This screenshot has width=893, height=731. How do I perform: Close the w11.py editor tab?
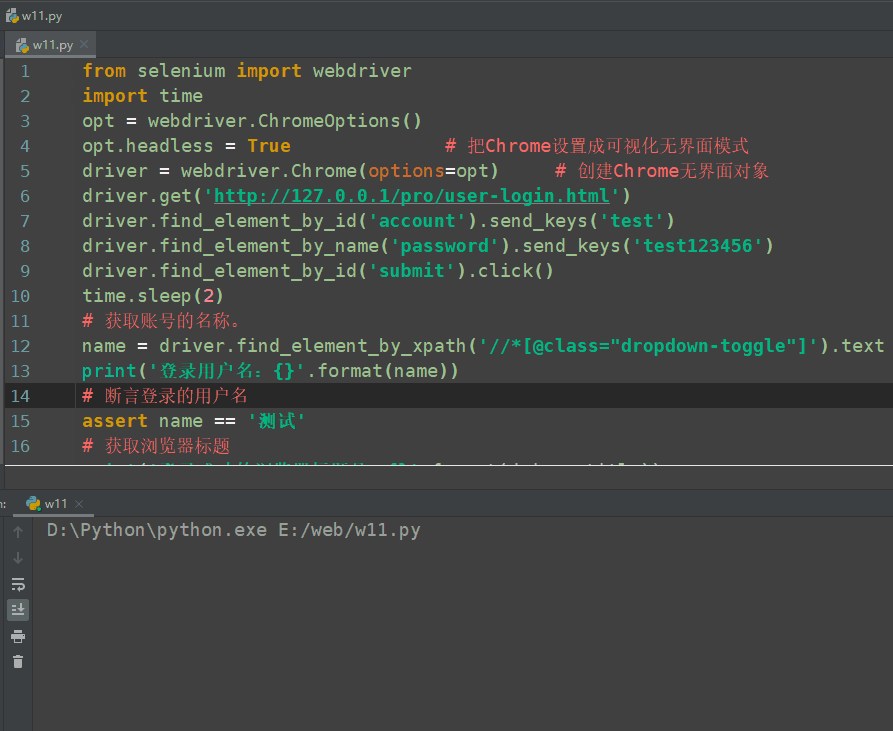(x=85, y=44)
